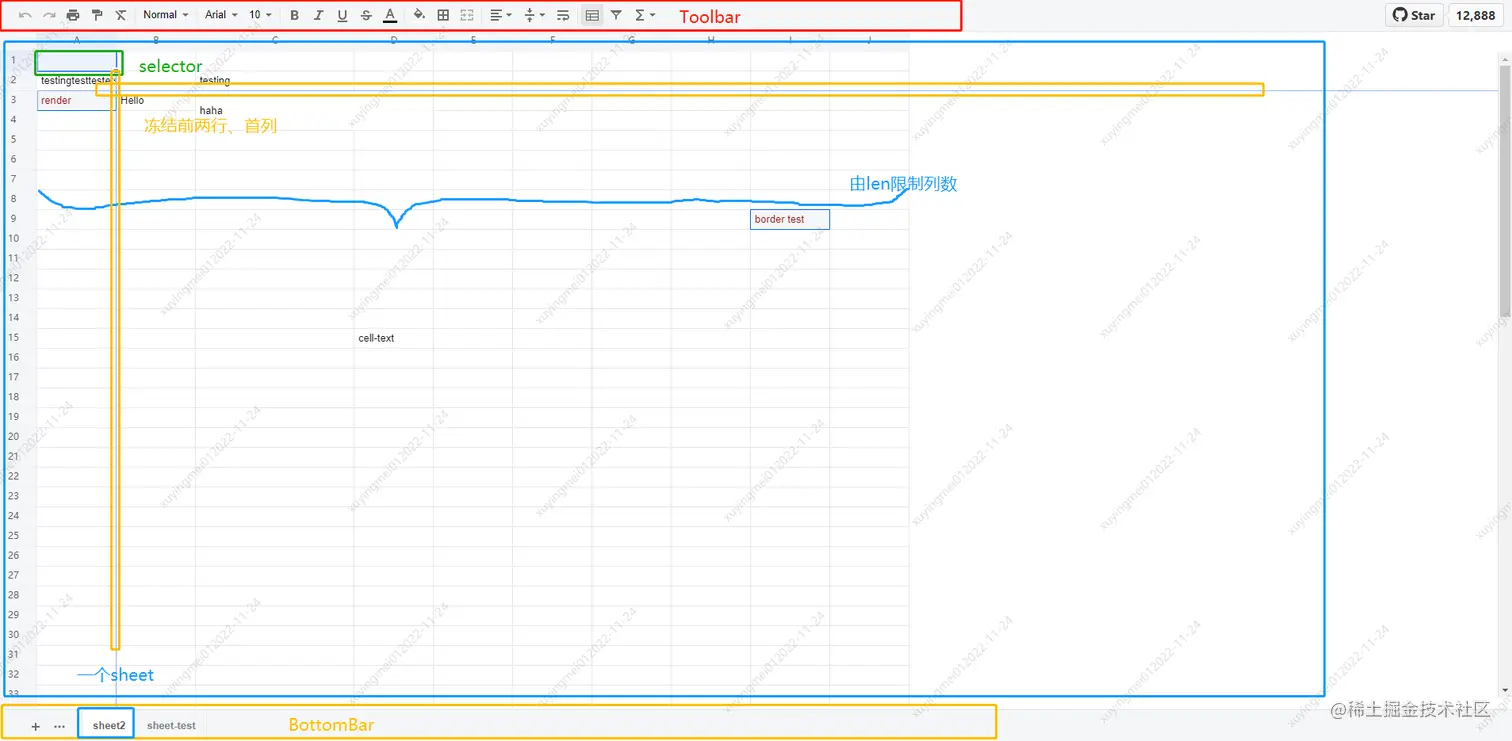Open the borders tool
1512x741 pixels.
[442, 15]
